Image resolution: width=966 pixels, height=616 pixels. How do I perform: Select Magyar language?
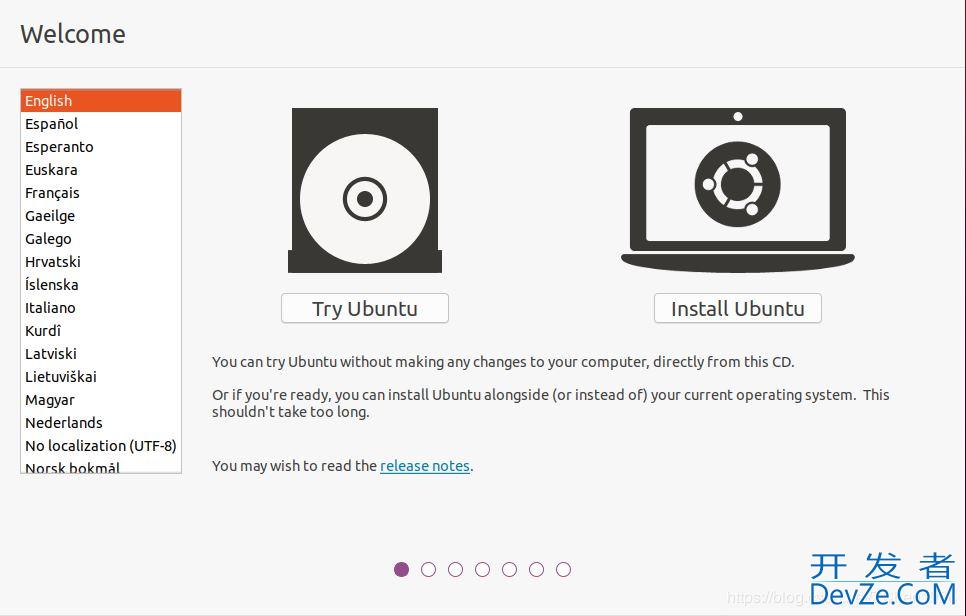(101, 400)
